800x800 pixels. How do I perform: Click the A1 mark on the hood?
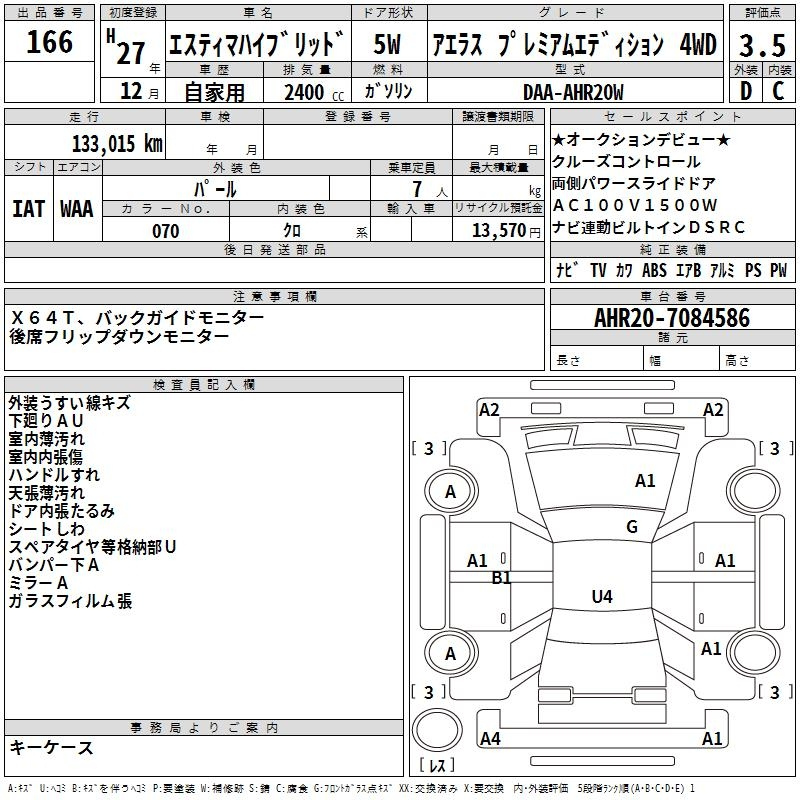[x=645, y=481]
